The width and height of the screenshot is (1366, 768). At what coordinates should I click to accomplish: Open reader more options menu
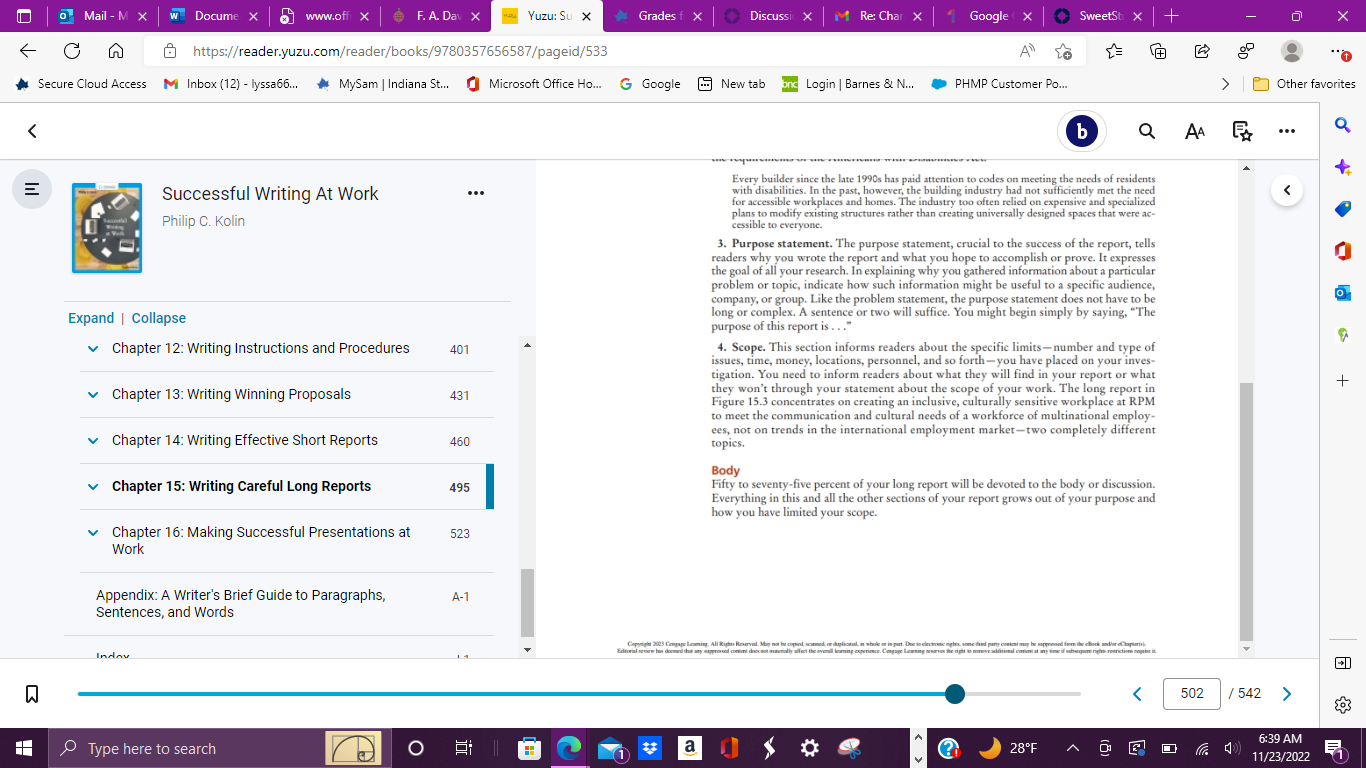(x=1287, y=131)
